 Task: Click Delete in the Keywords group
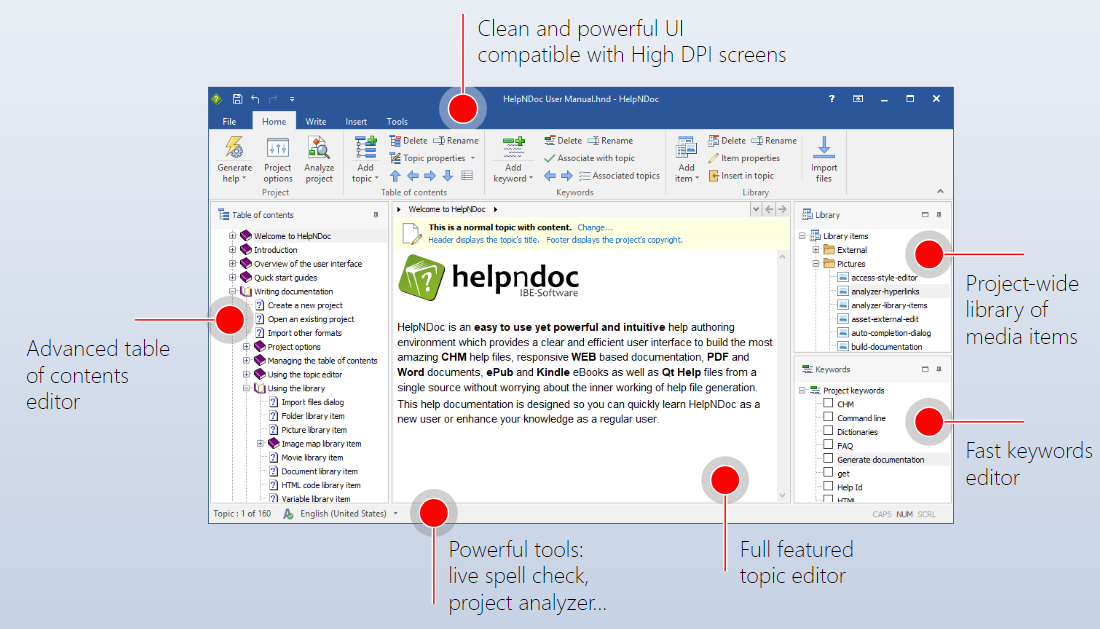[563, 141]
